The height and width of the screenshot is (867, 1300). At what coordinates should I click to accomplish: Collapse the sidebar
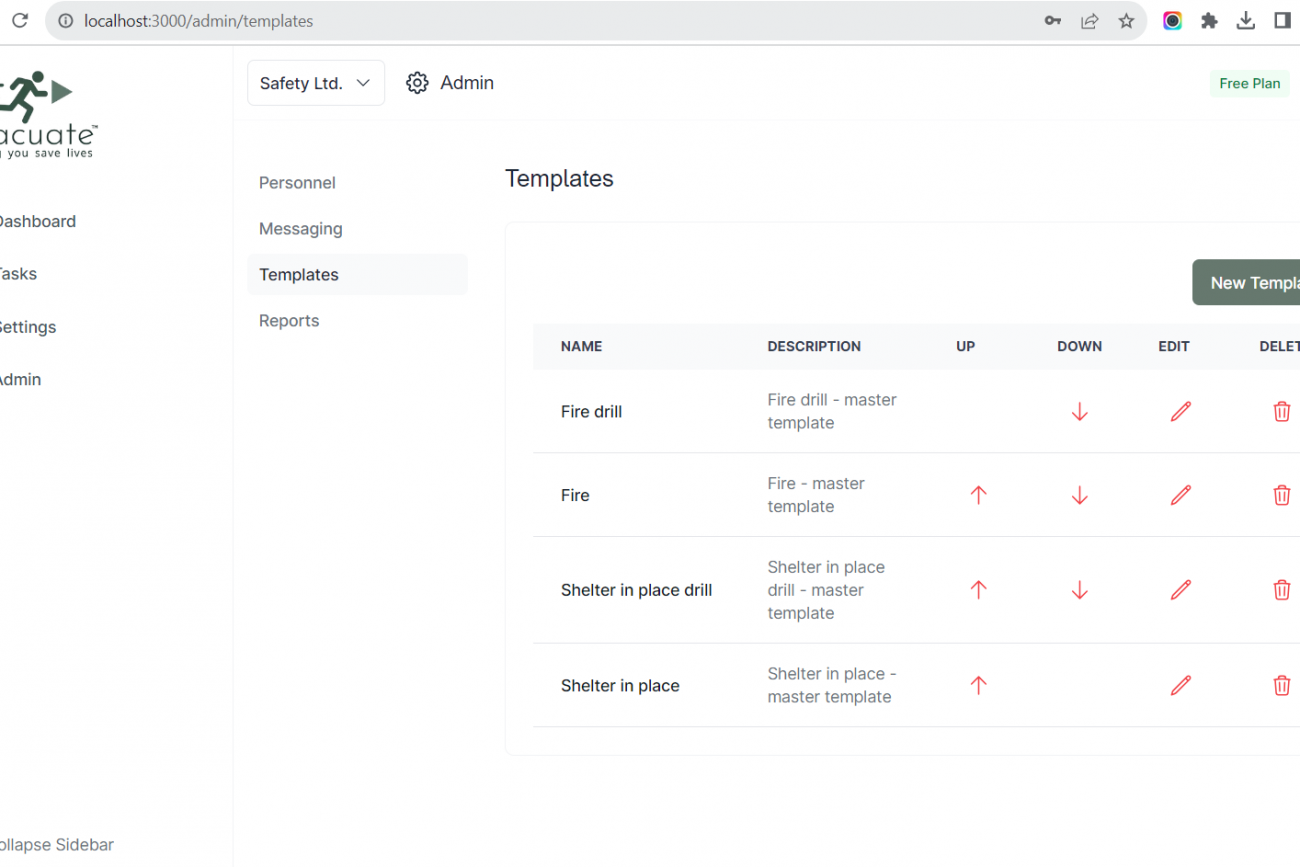pyautogui.click(x=56, y=845)
